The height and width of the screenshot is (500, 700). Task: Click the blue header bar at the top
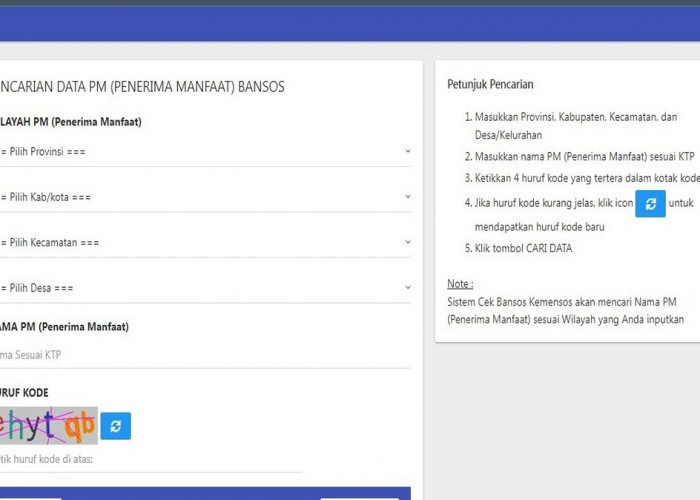pos(350,25)
